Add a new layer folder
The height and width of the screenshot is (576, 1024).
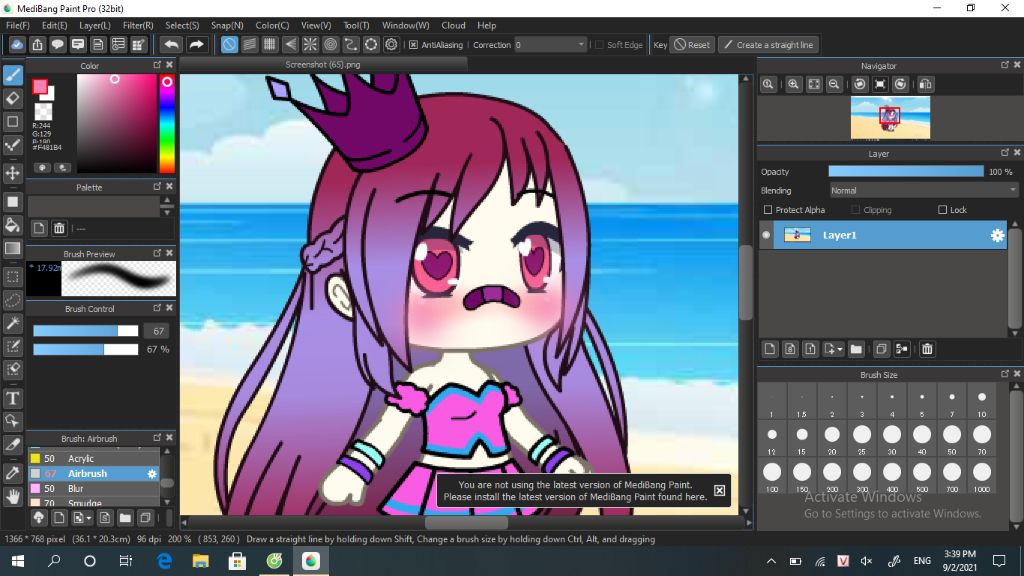pos(856,349)
